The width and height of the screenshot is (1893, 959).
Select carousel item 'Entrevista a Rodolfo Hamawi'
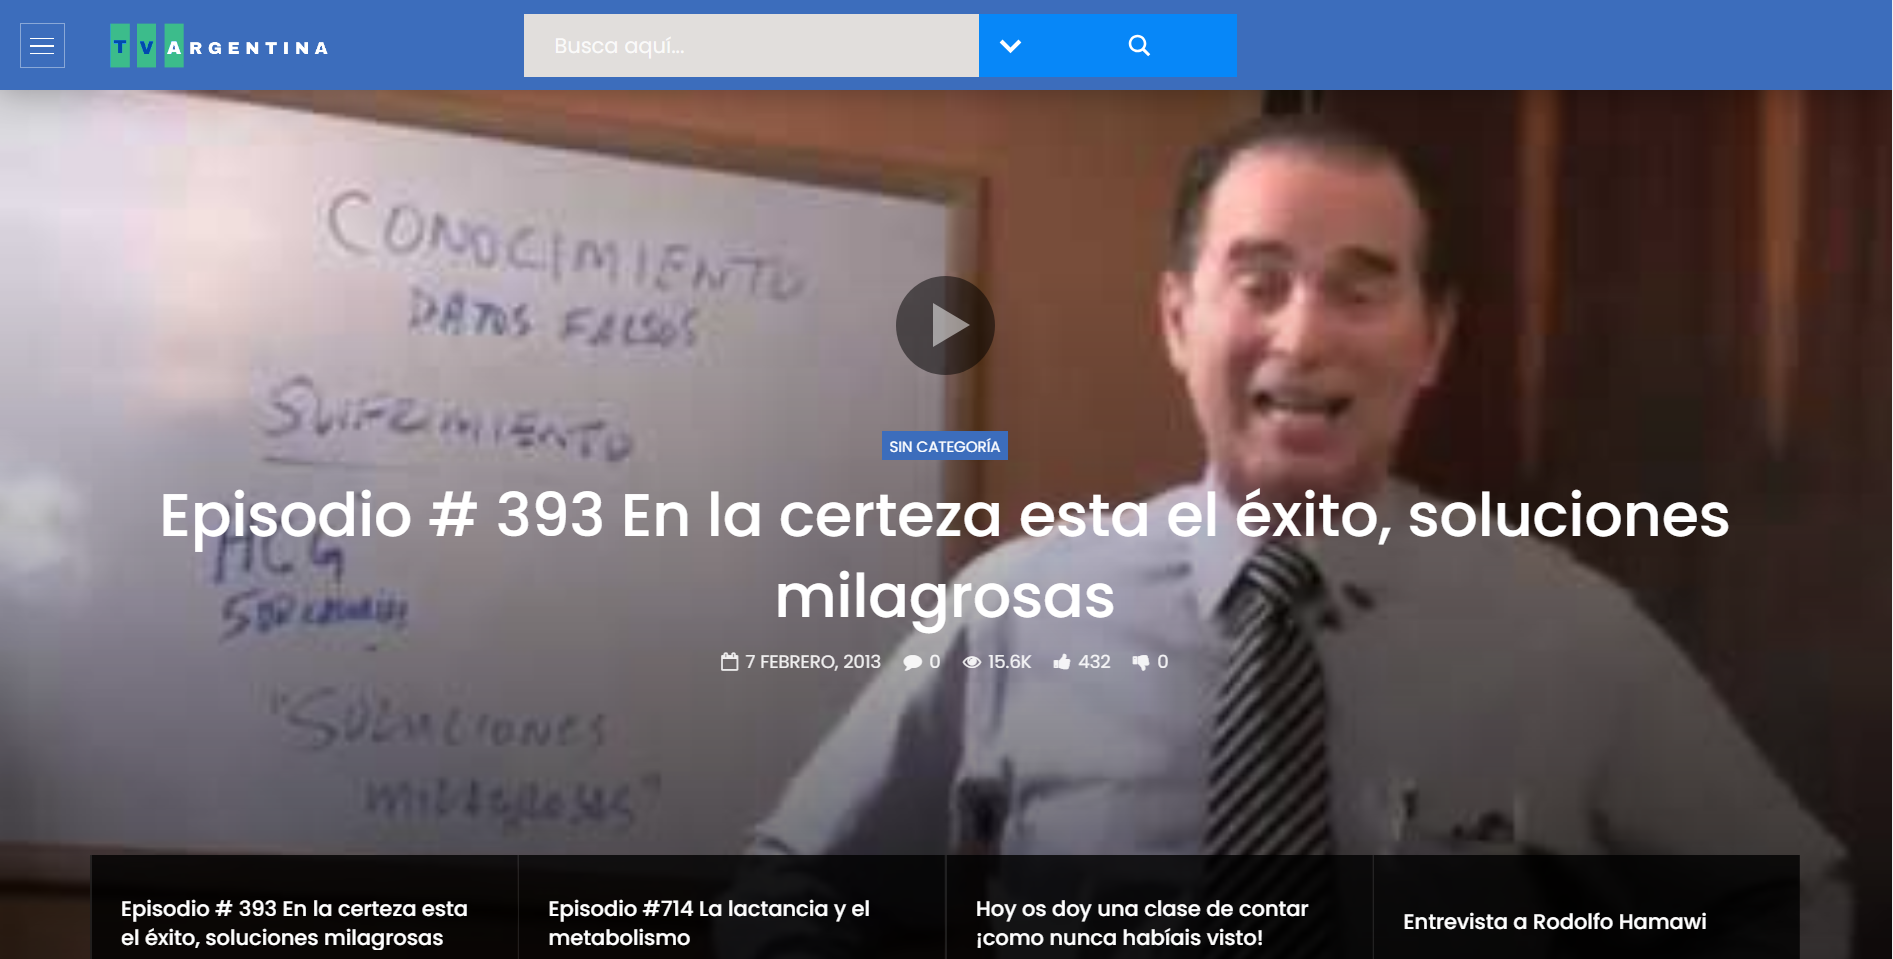(1587, 908)
